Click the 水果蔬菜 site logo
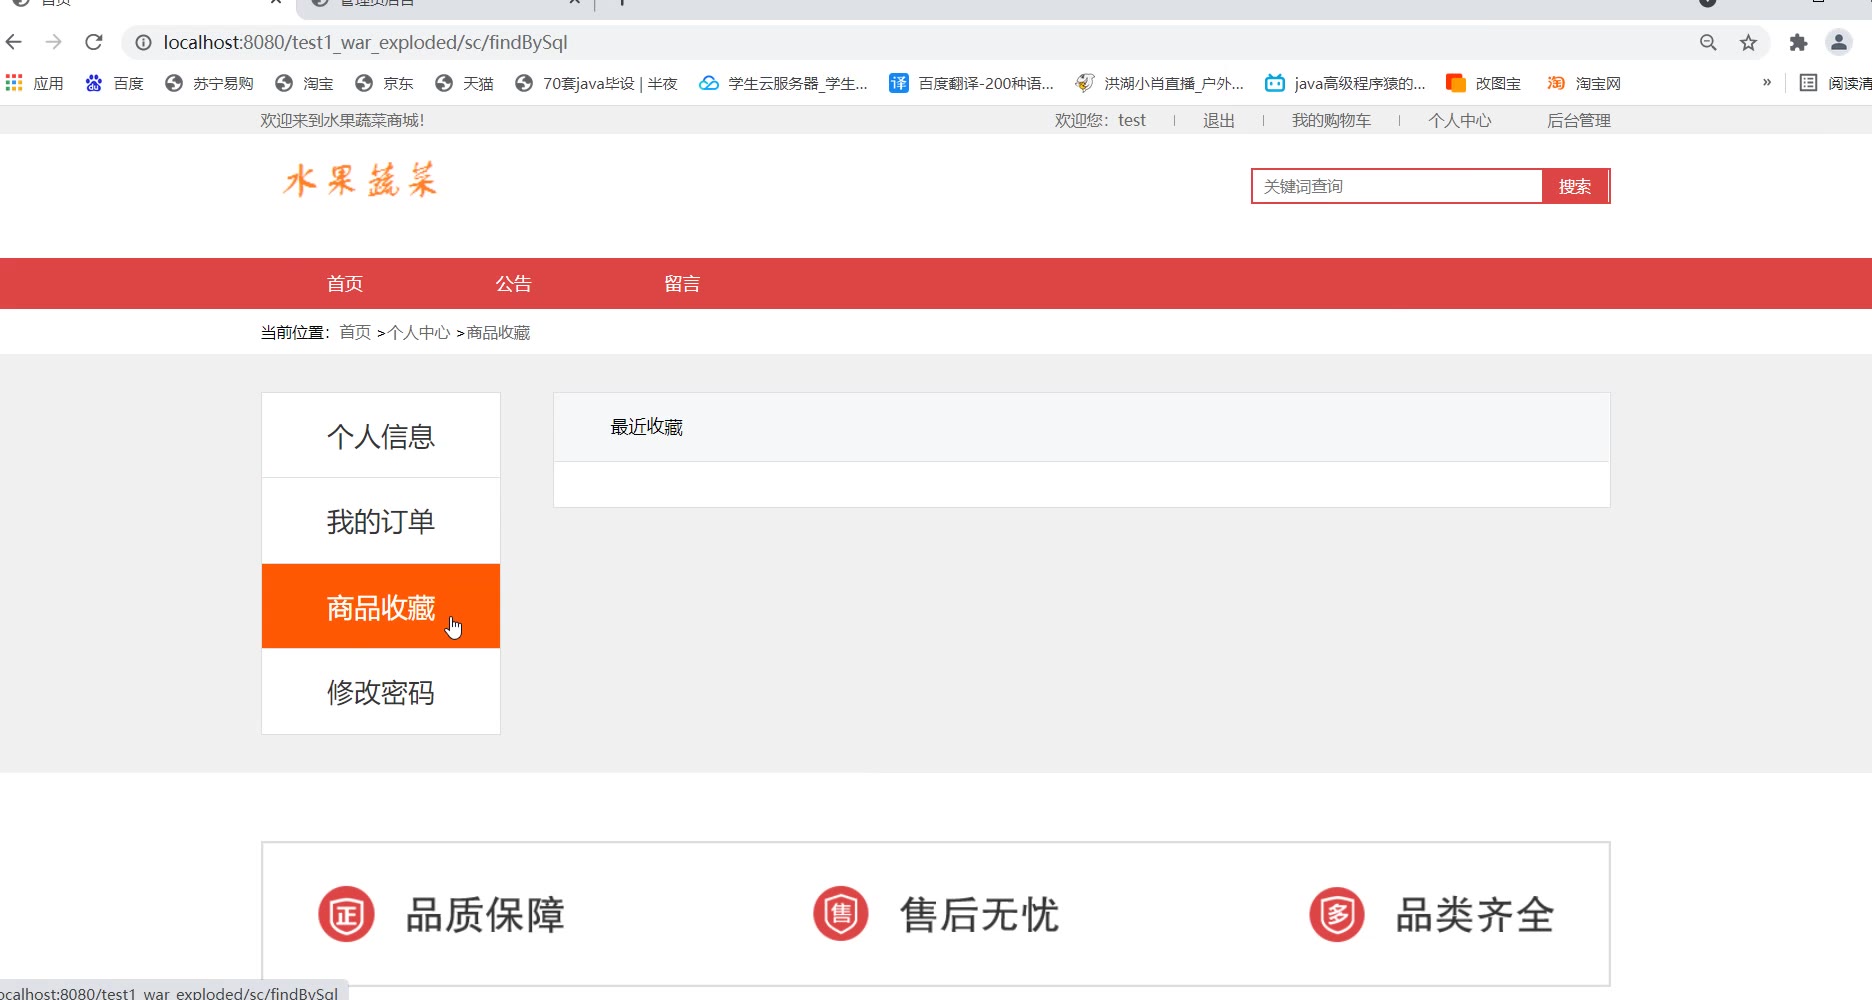The image size is (1872, 1000). pyautogui.click(x=360, y=181)
